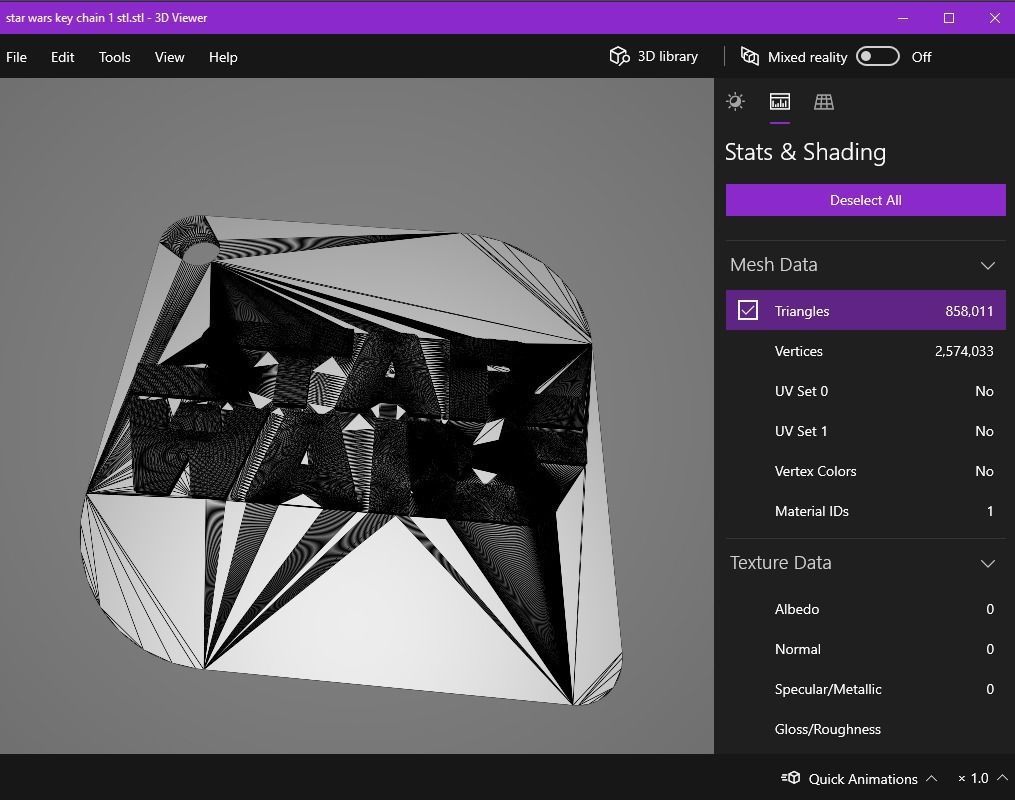Click the Mixed reality Off label
Viewport: 1015px width, 800px height.
(x=921, y=57)
